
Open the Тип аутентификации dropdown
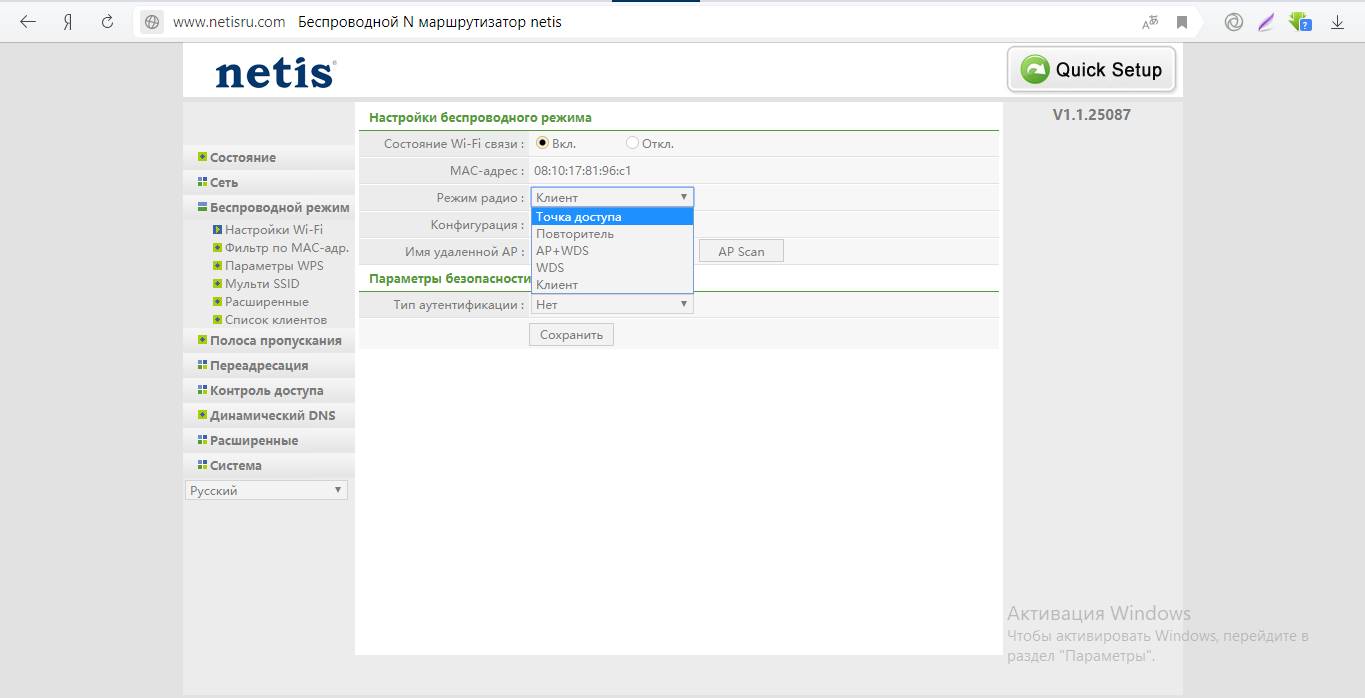(612, 304)
